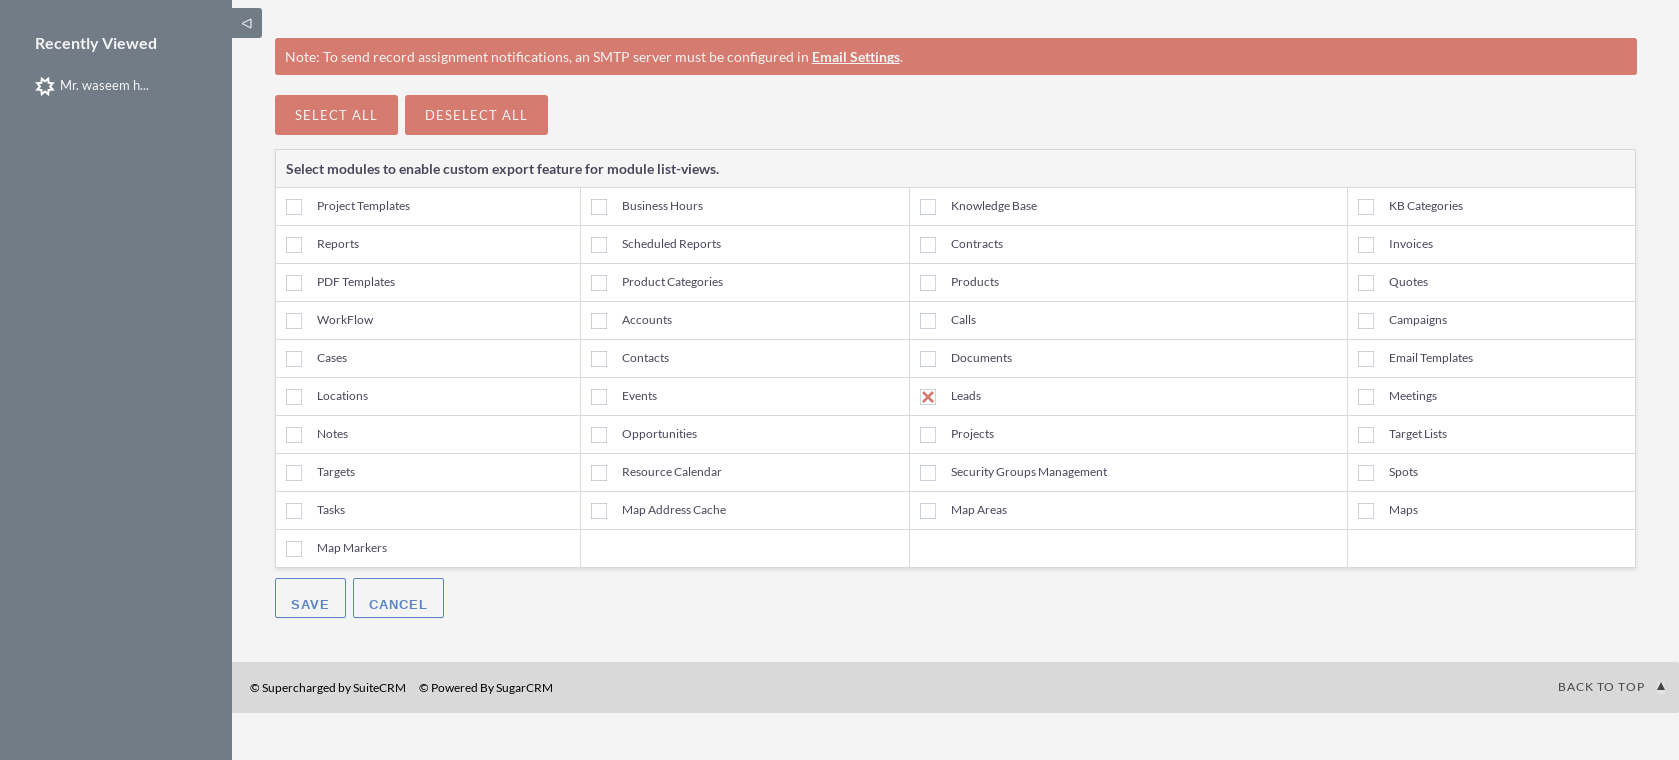Check the Scheduled Reports checkbox
Image resolution: width=1679 pixels, height=760 pixels.
tap(599, 245)
